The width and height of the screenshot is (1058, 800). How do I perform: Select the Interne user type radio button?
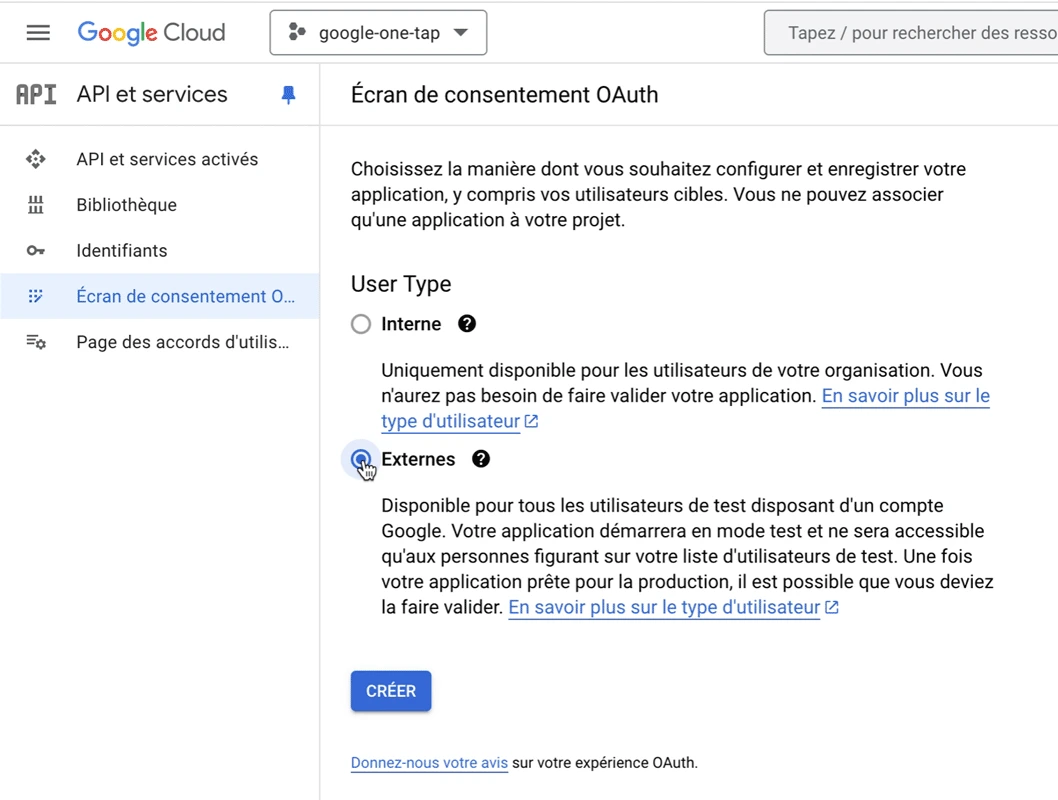[x=360, y=323]
